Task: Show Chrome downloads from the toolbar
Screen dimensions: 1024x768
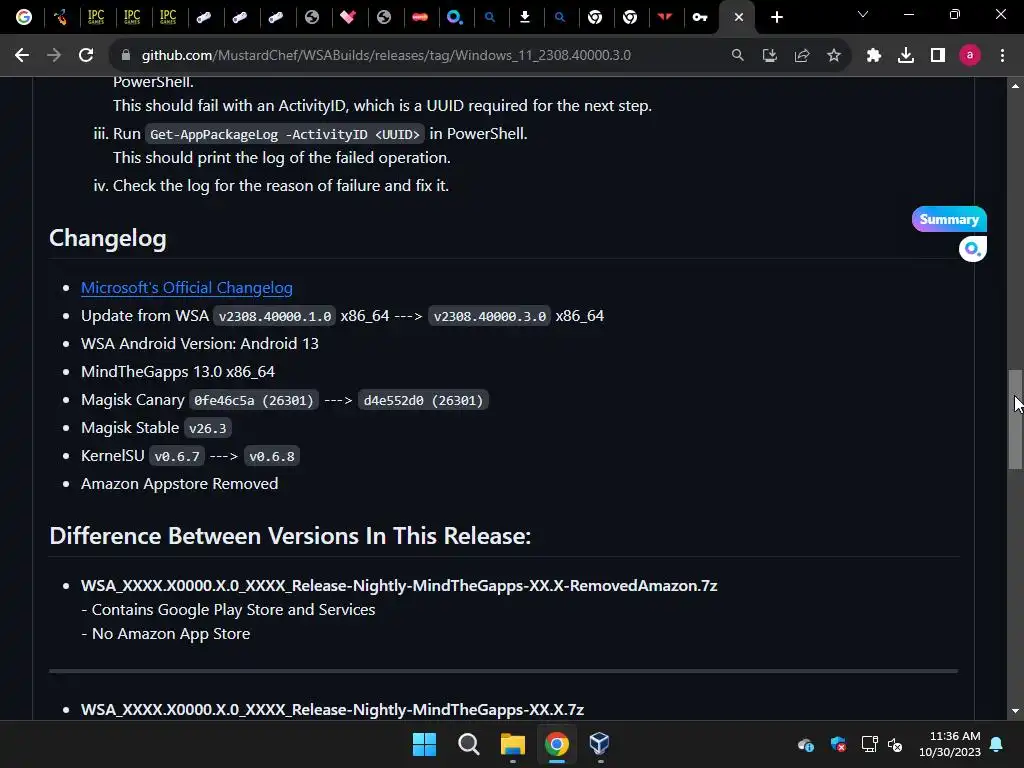Action: (x=906, y=56)
